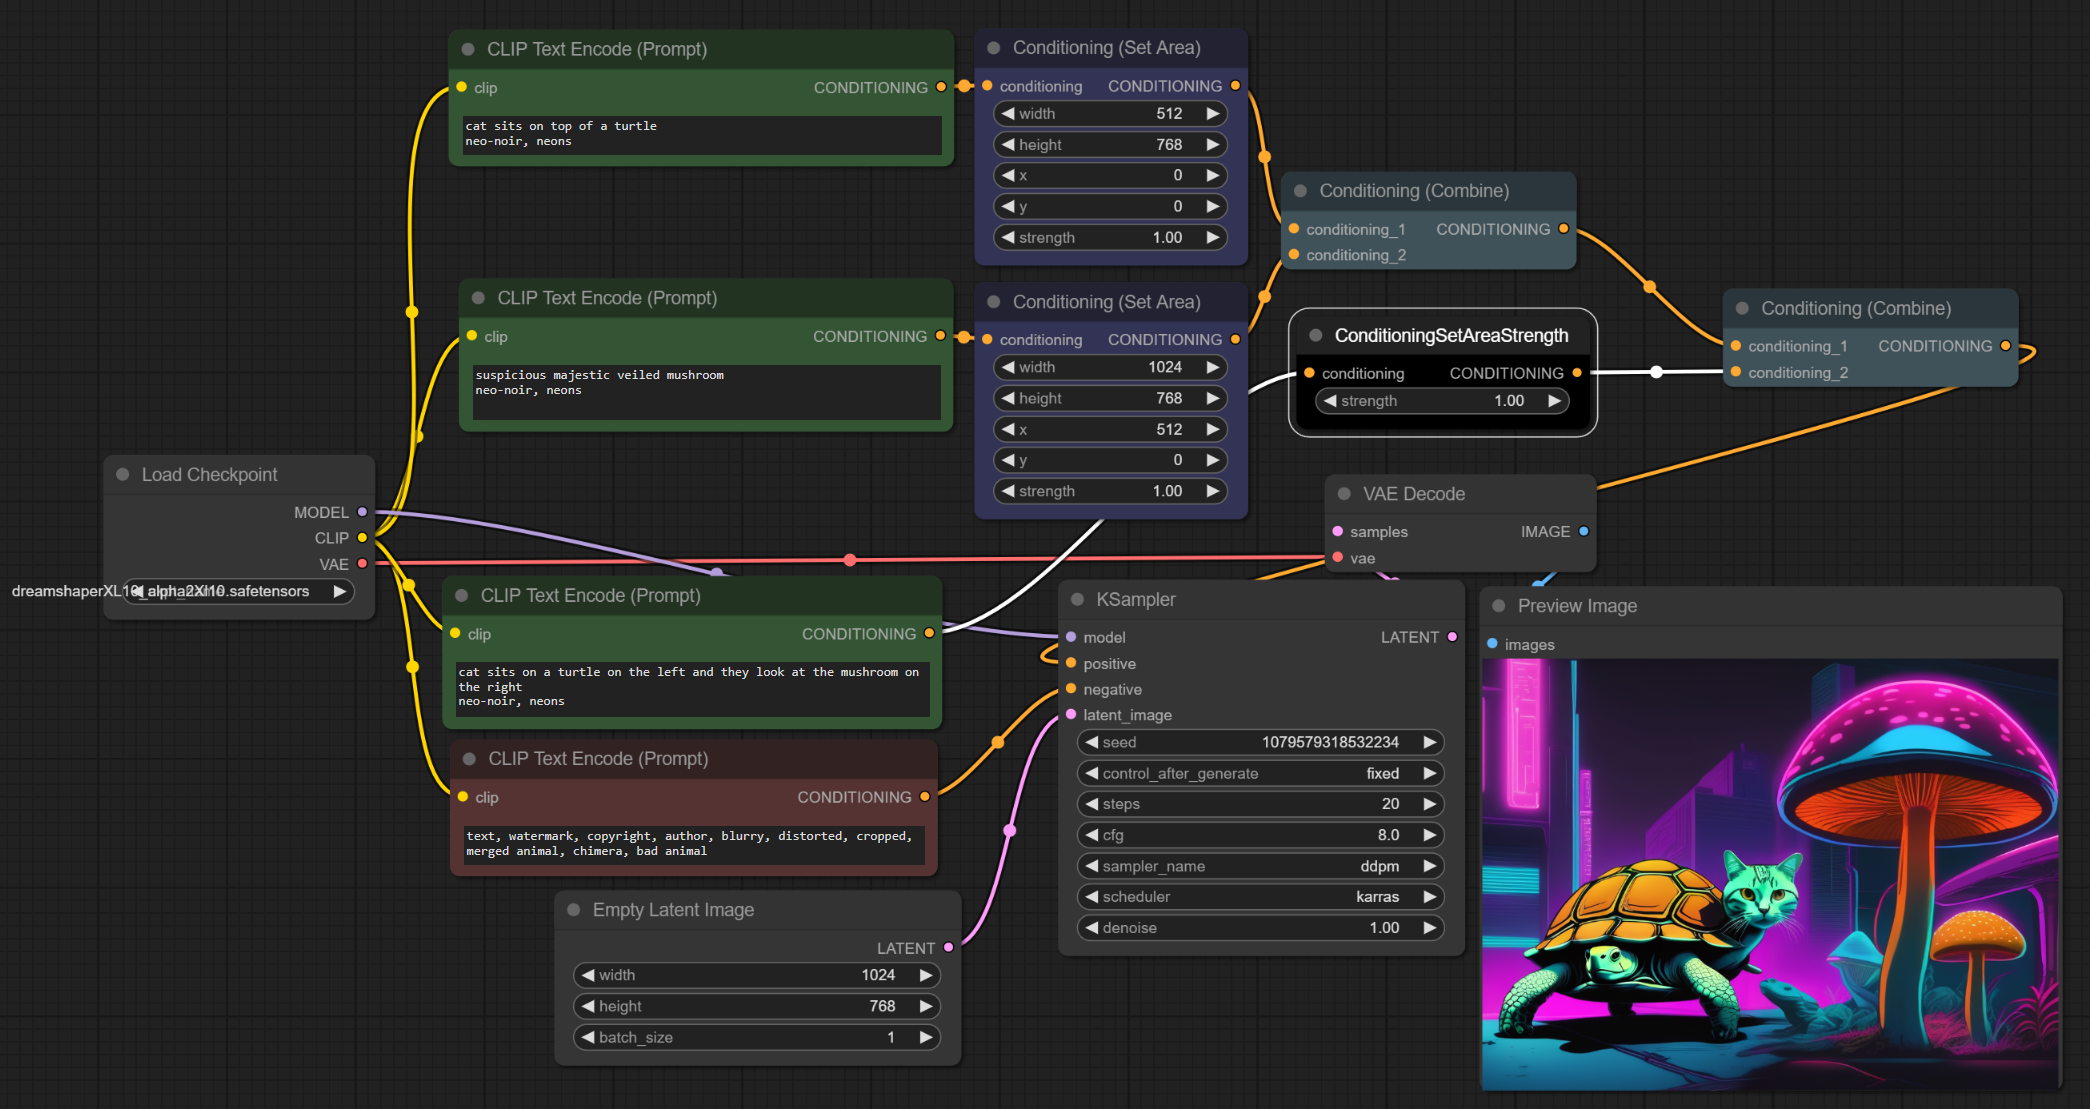Collapse the ConditioningSetAreaStrength node
Viewport: 2090px width, 1109px height.
pos(1316,336)
